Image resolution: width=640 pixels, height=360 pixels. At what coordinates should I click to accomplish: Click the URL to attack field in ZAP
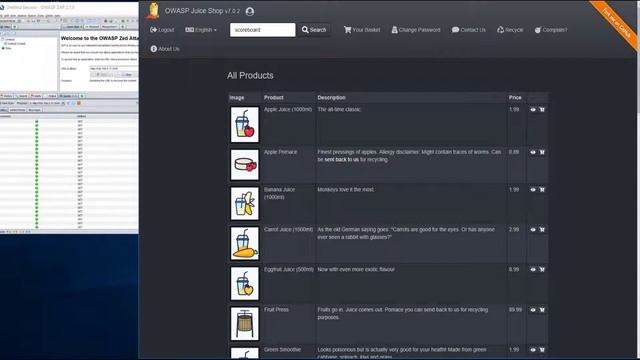pos(113,69)
